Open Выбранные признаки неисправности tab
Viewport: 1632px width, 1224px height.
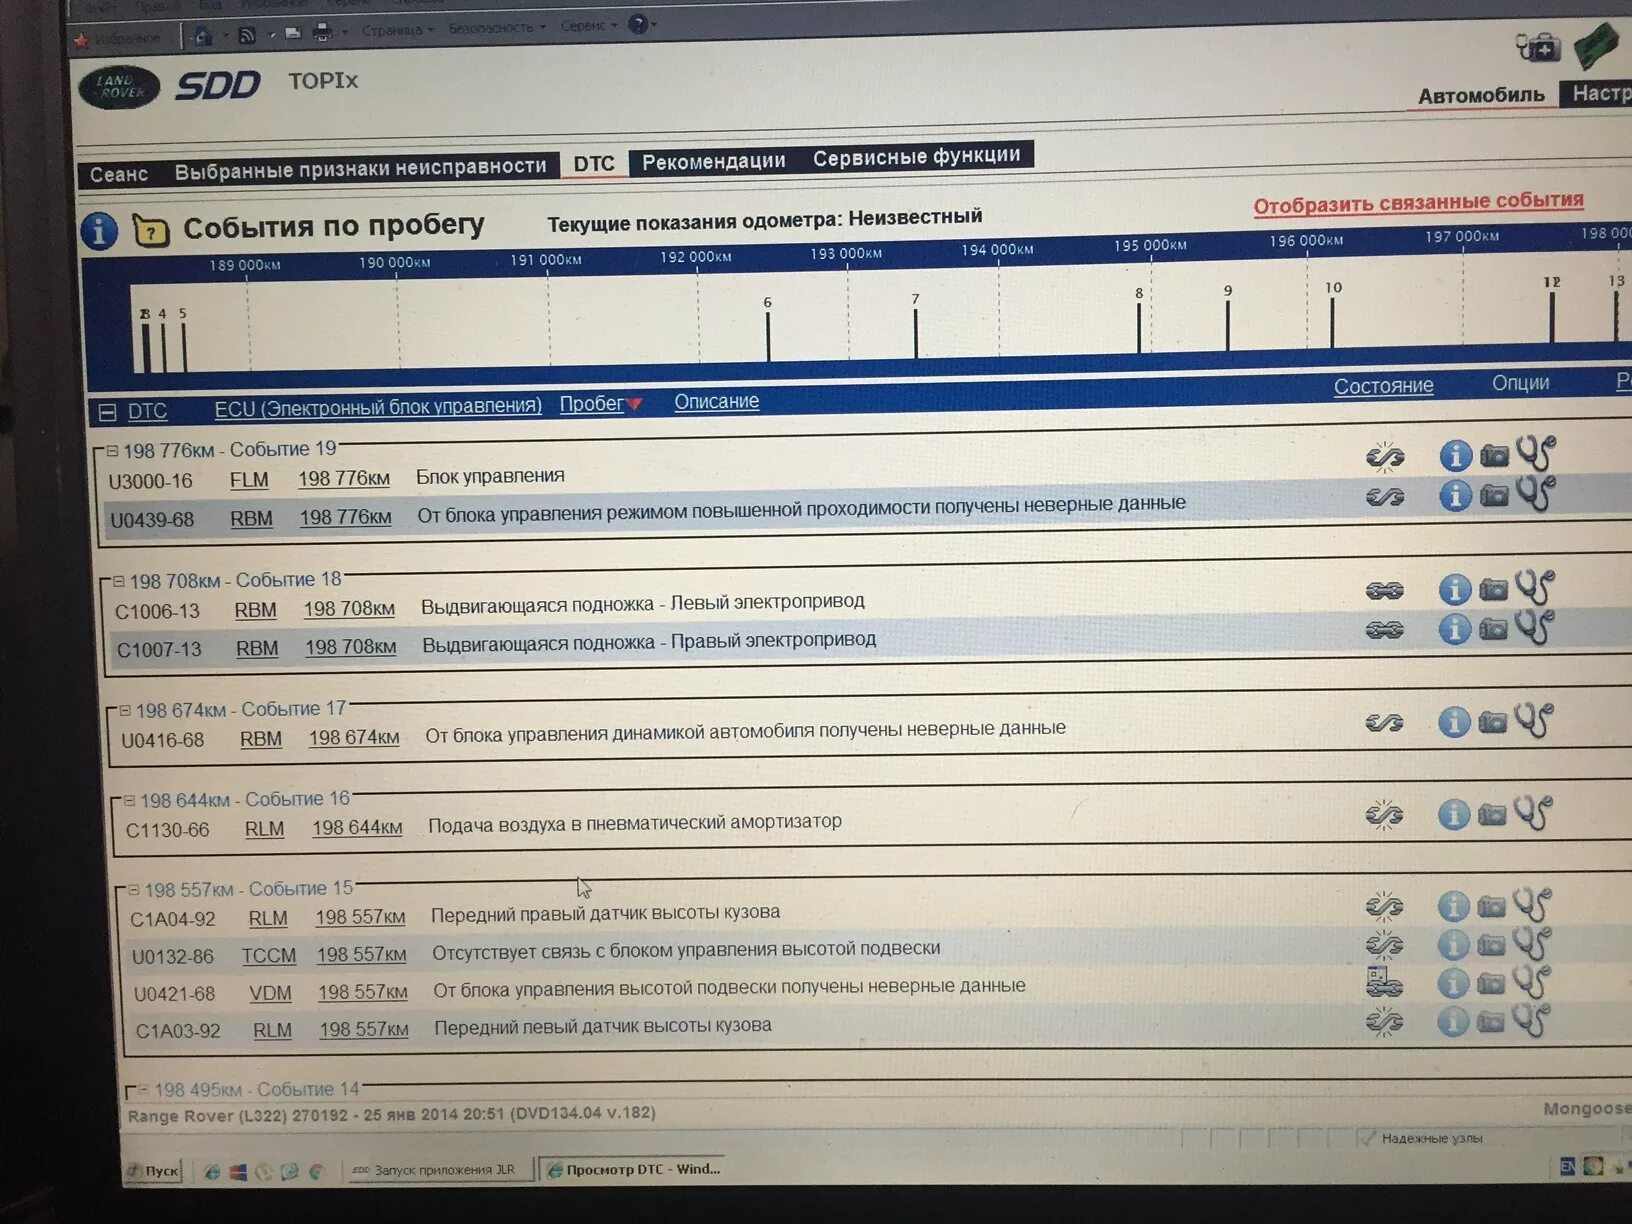[x=360, y=168]
